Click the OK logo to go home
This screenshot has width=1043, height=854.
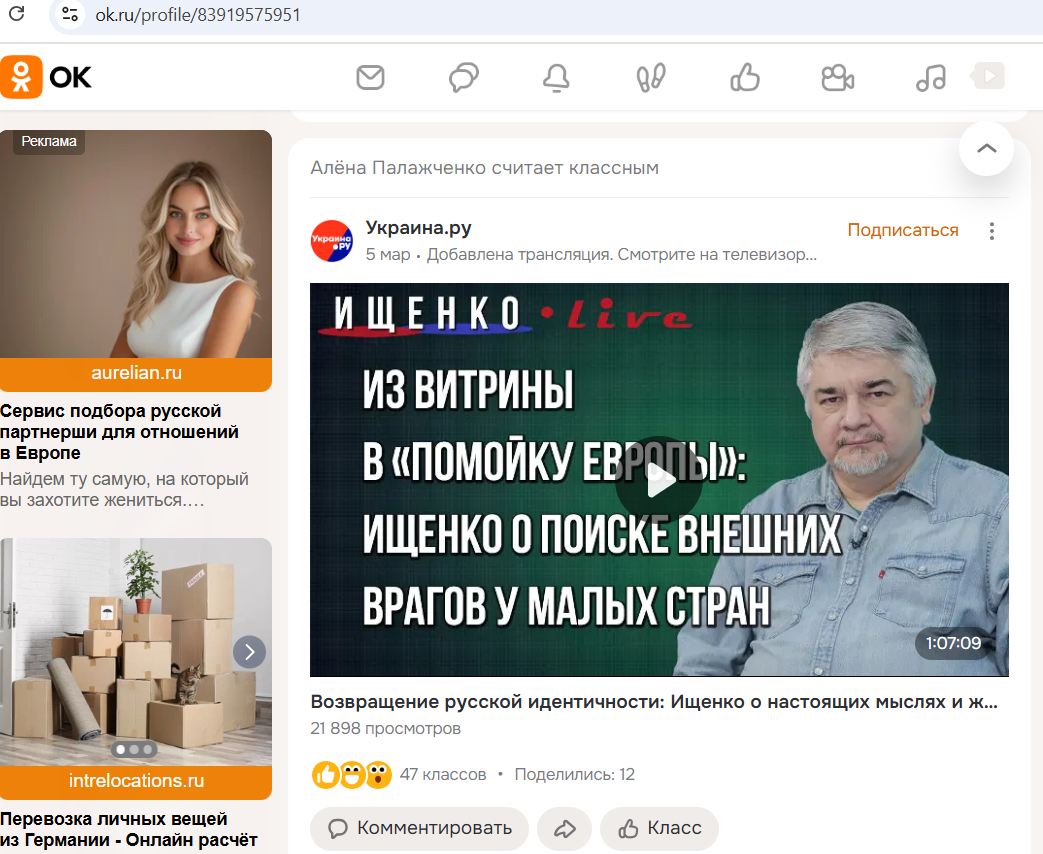click(46, 77)
